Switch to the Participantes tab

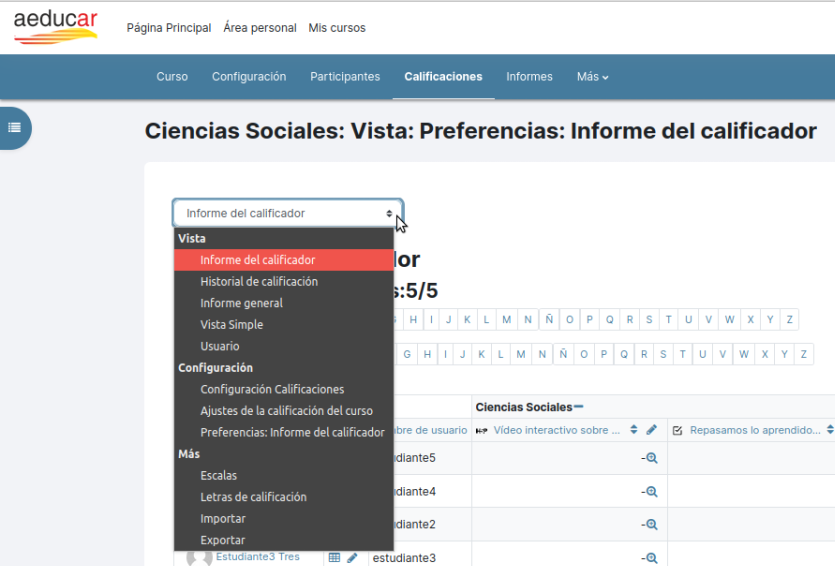coord(345,77)
